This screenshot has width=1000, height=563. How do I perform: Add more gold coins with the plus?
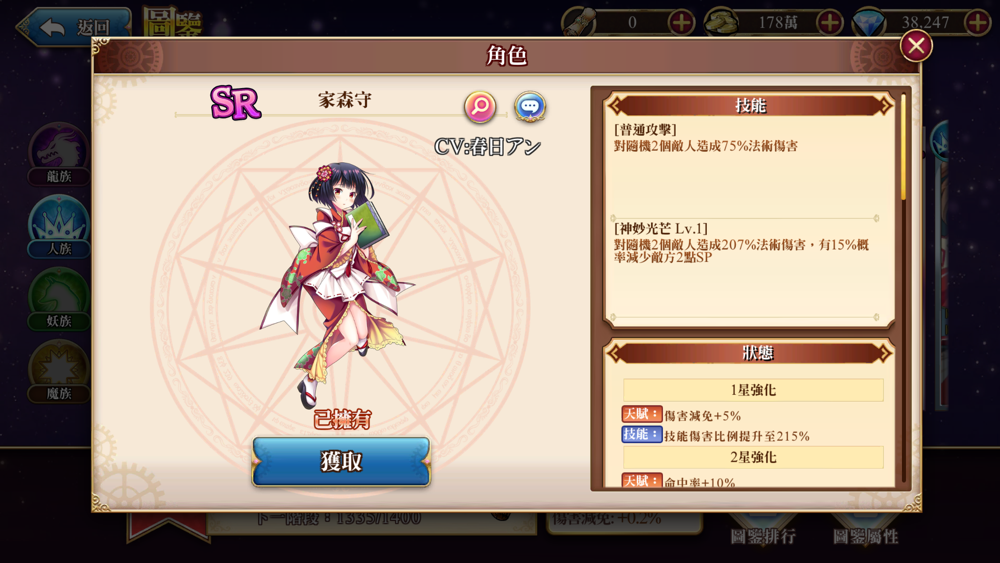tap(829, 22)
